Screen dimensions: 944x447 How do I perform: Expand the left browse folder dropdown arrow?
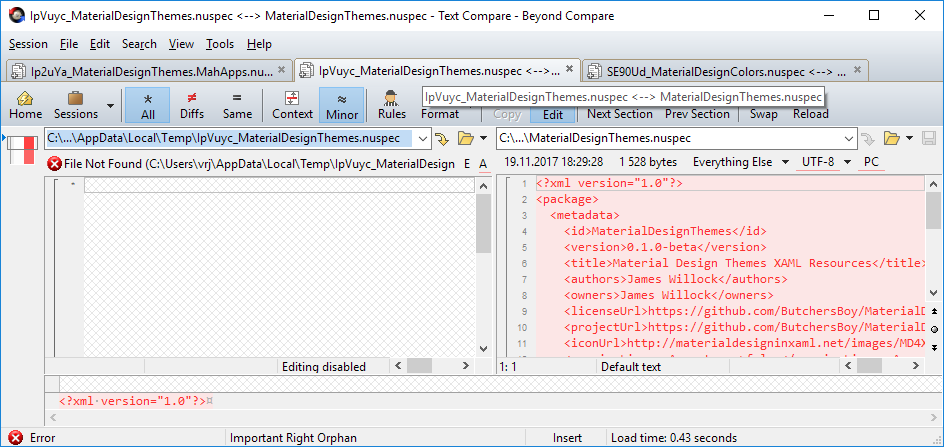[483, 139]
